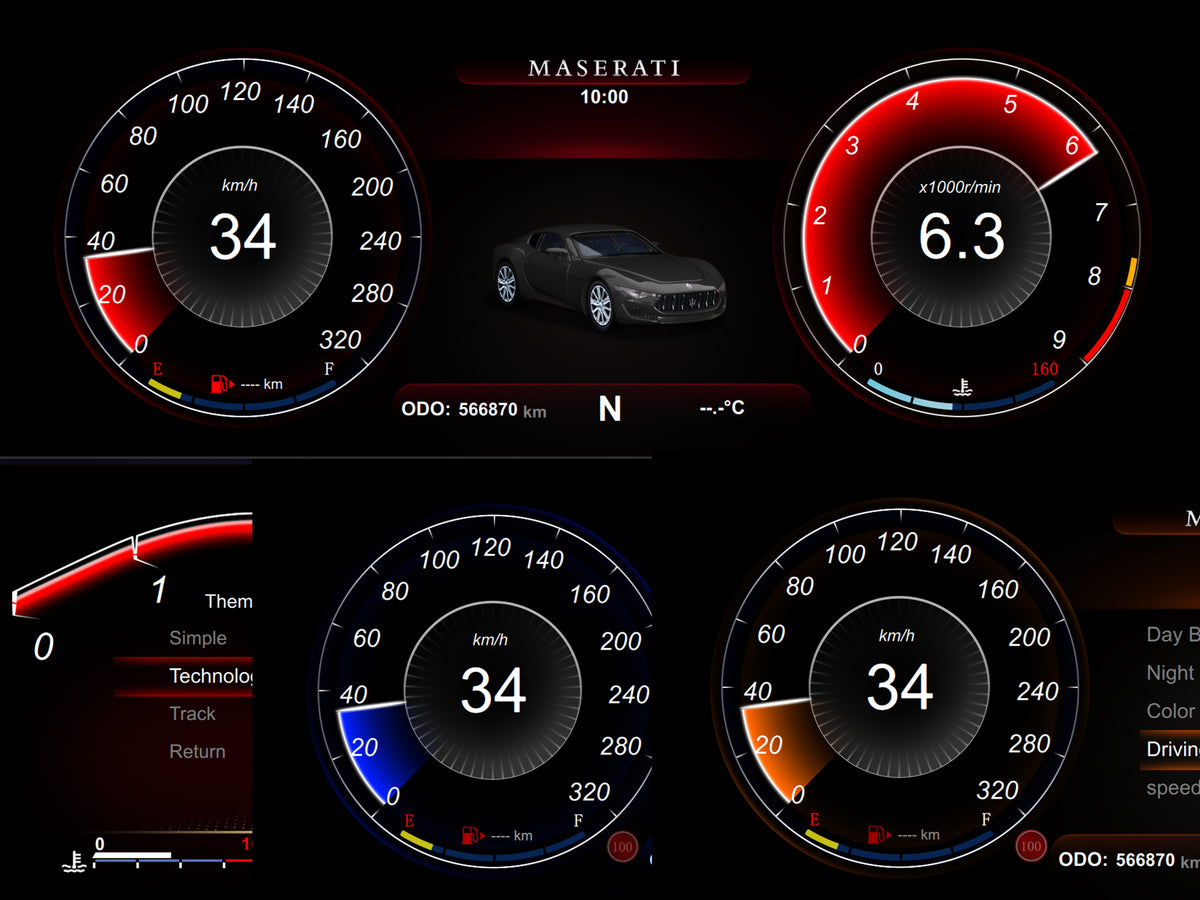
Task: Click the 6.3 tachometer reading
Action: (x=962, y=237)
